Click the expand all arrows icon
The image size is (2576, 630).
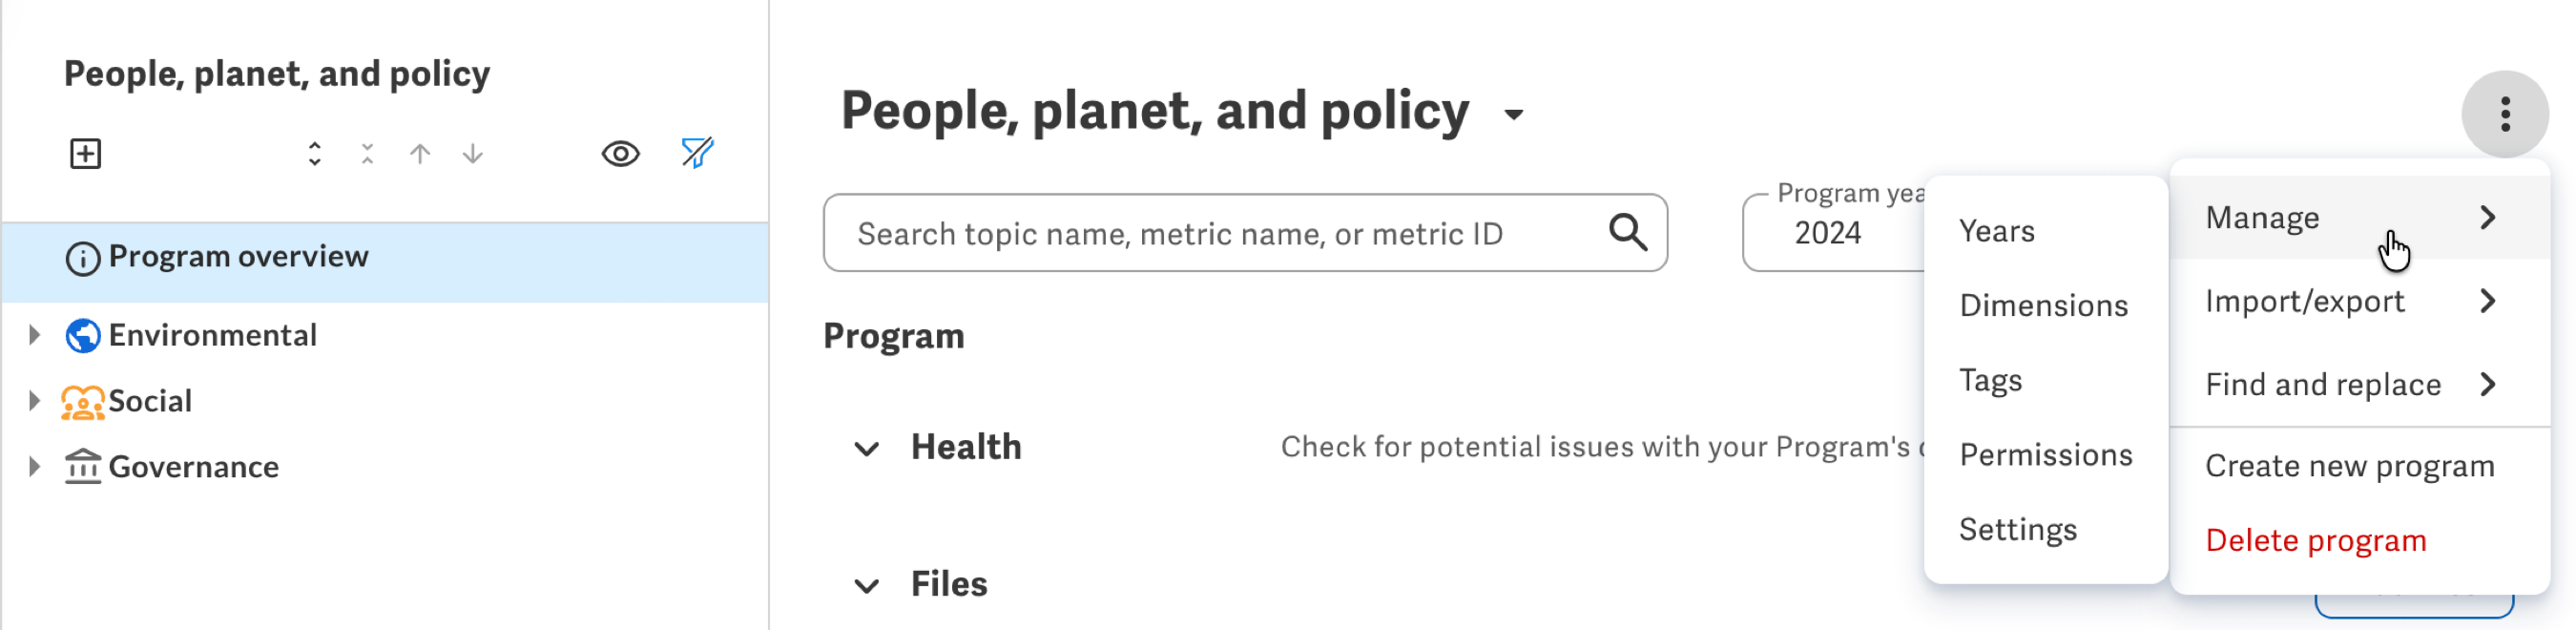pyautogui.click(x=314, y=154)
